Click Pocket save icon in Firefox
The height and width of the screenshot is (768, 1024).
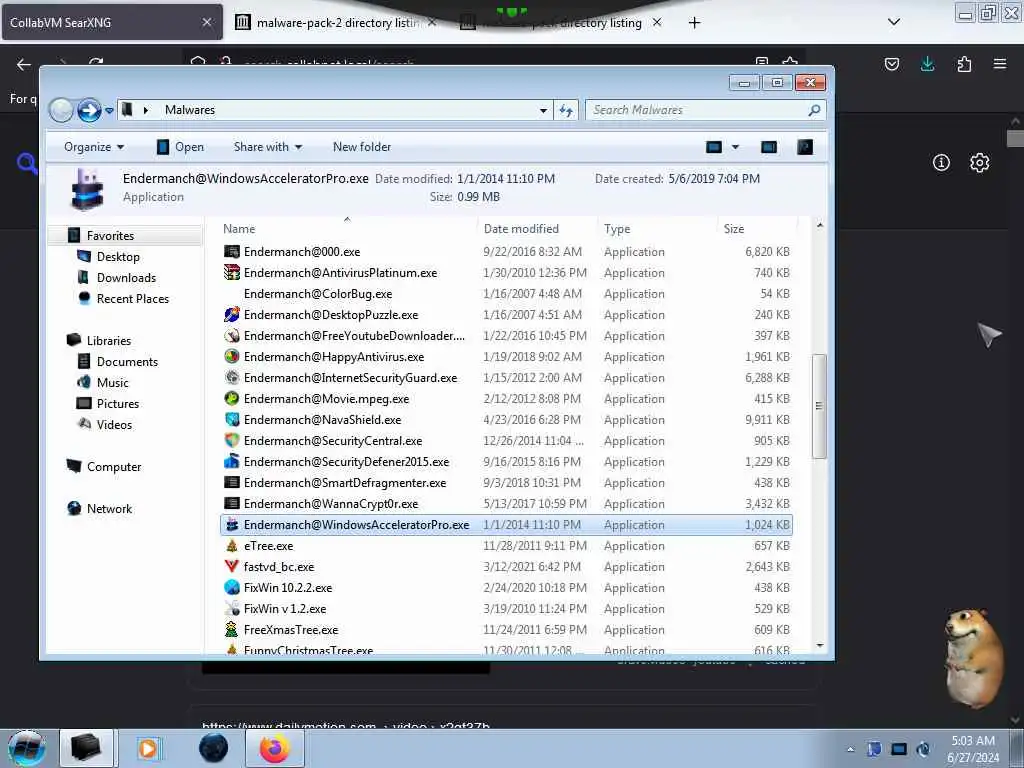891,64
